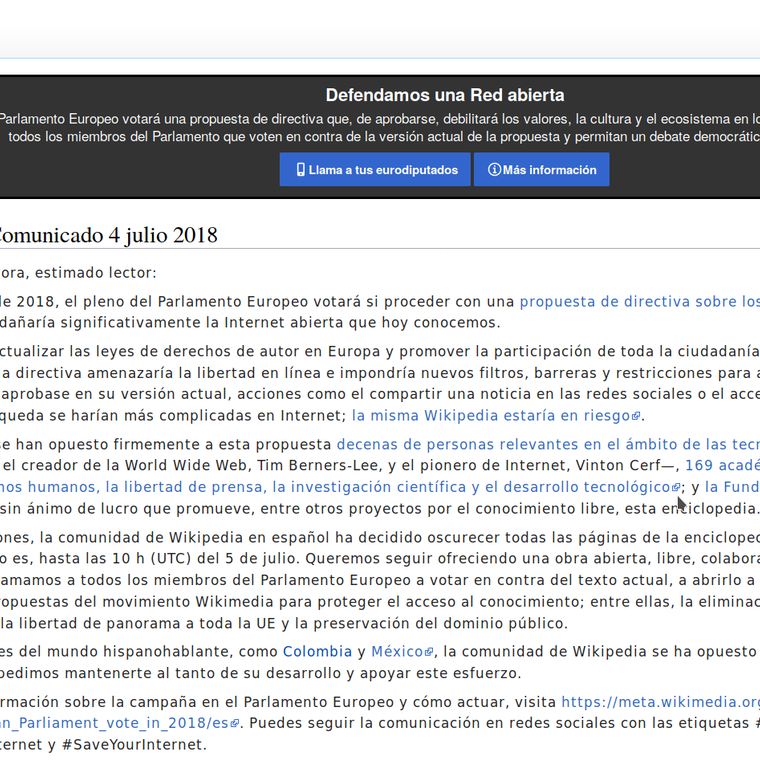
Task: Open the 'México' link
Action: [x=397, y=651]
